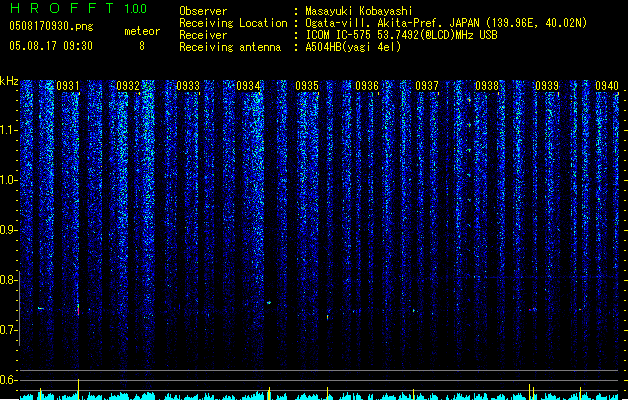The image size is (629, 400).
Task: Click the HROFFT 1.00 title text
Action: (78, 8)
